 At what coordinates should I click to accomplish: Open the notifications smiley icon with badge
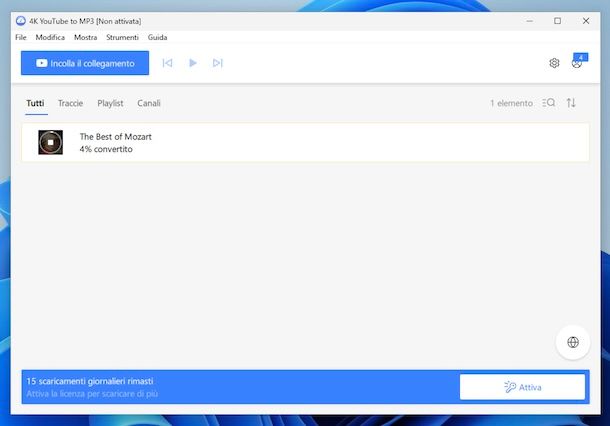click(578, 61)
